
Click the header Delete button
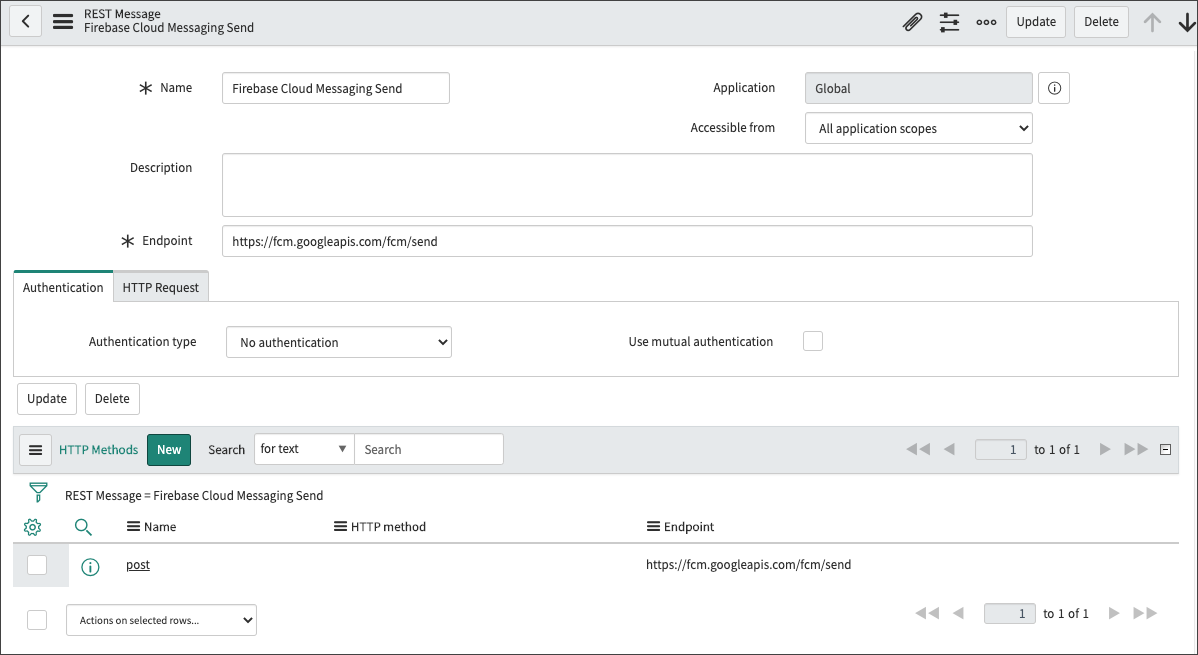tap(1101, 22)
